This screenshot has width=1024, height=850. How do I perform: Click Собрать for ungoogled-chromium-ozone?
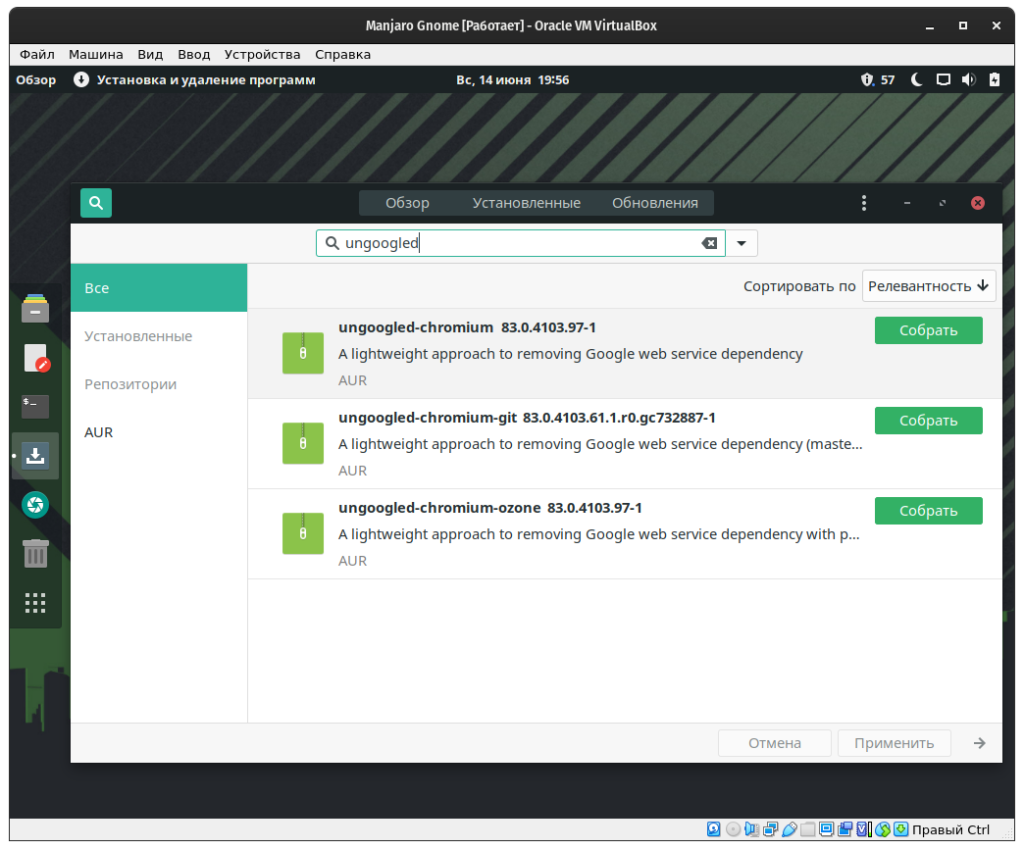click(x=928, y=511)
